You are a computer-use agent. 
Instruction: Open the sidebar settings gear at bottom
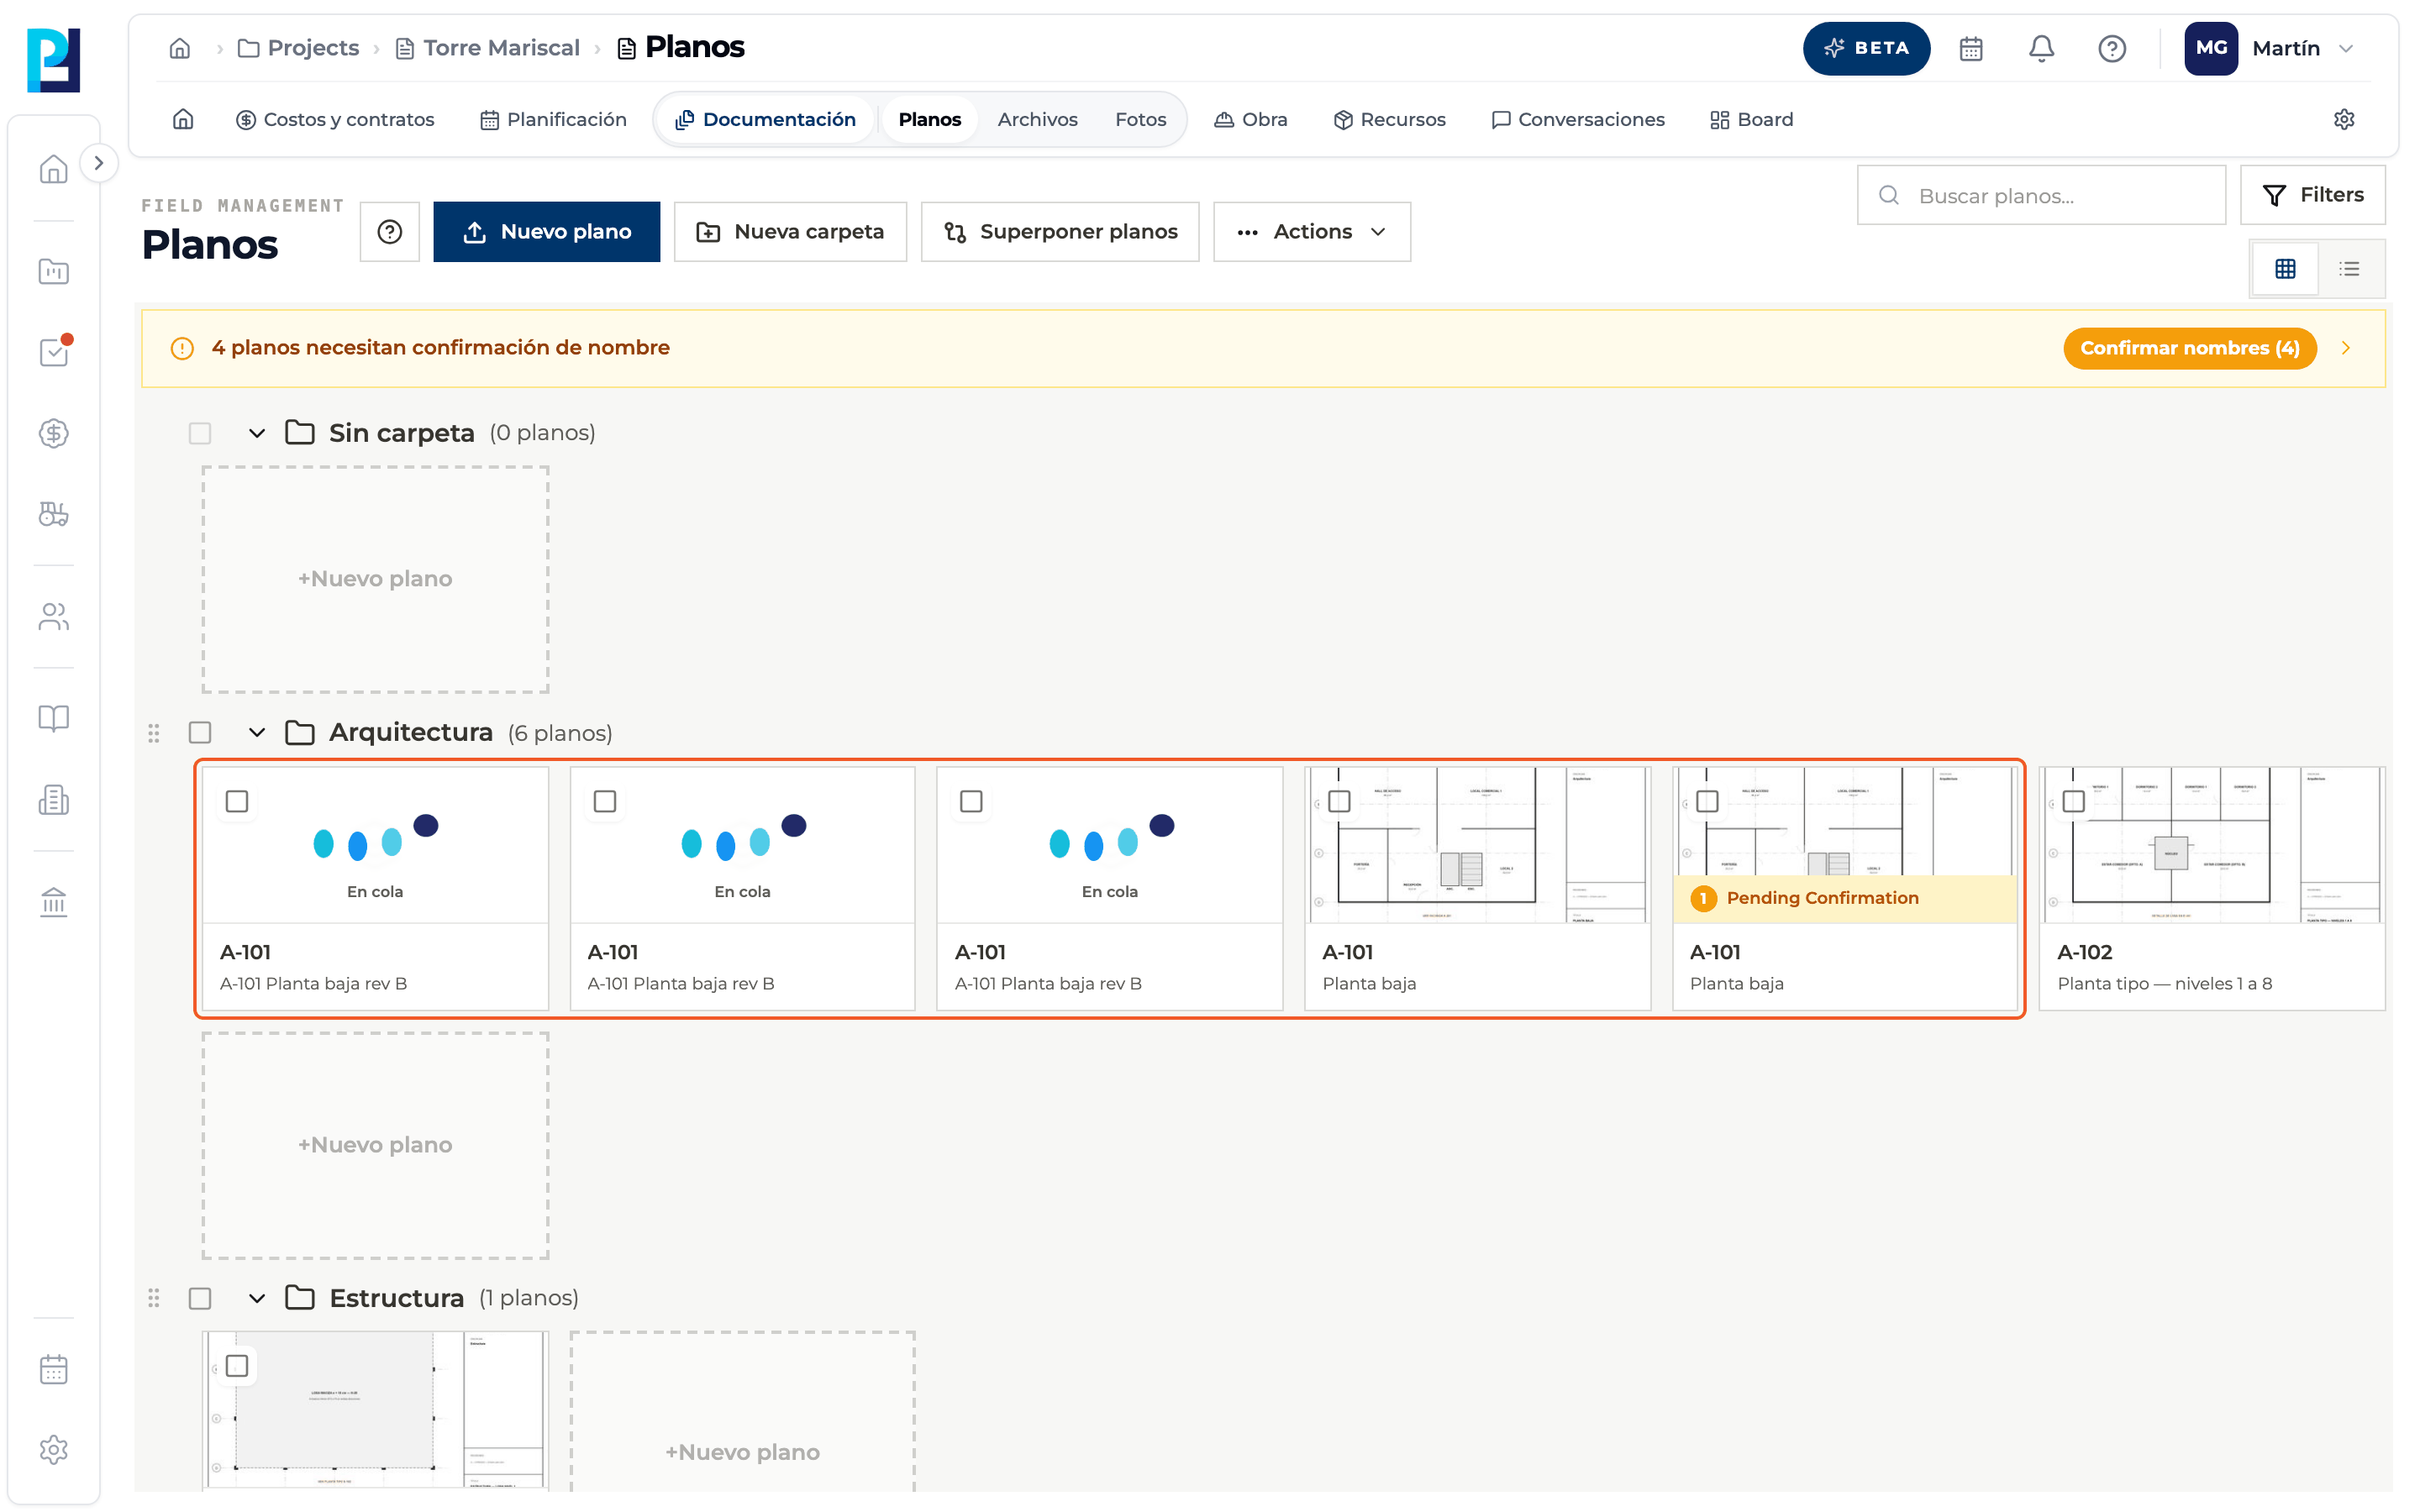pyautogui.click(x=54, y=1449)
